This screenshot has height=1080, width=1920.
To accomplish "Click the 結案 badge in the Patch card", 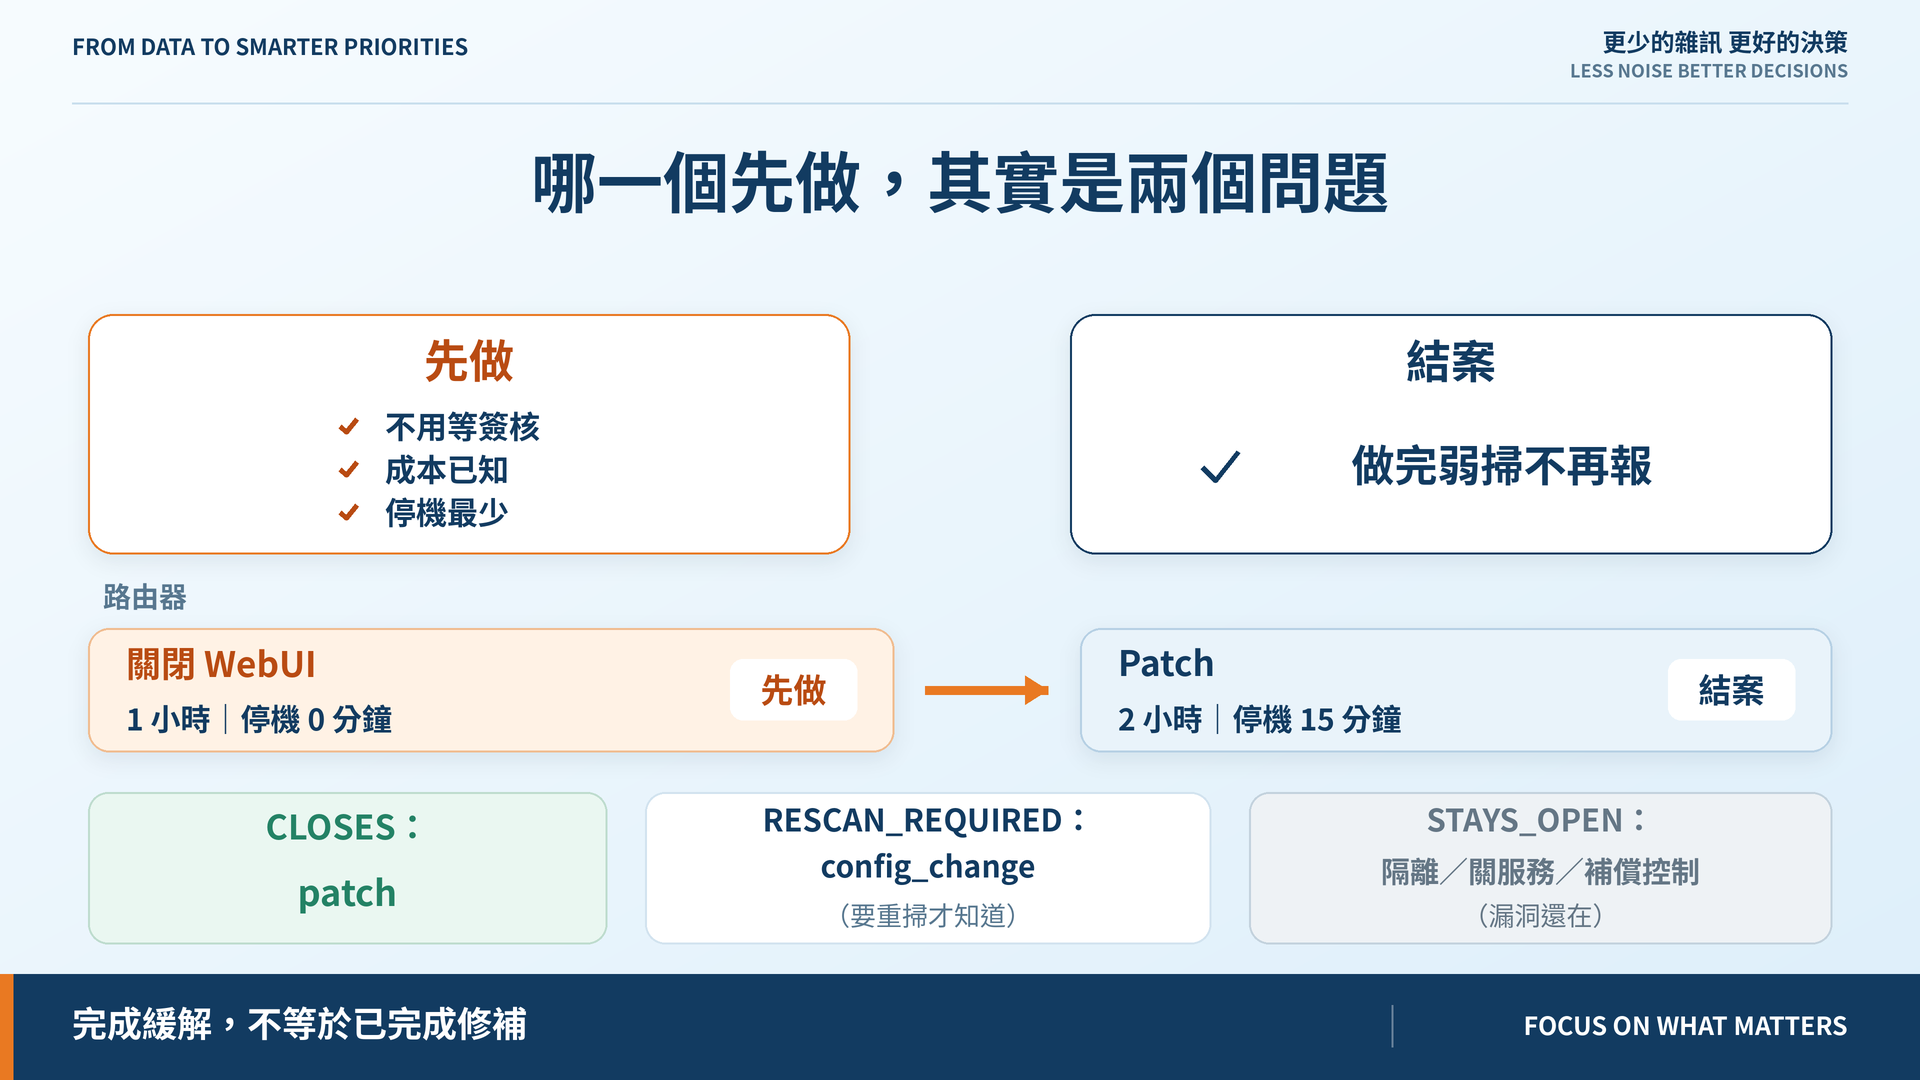I will pos(1731,690).
